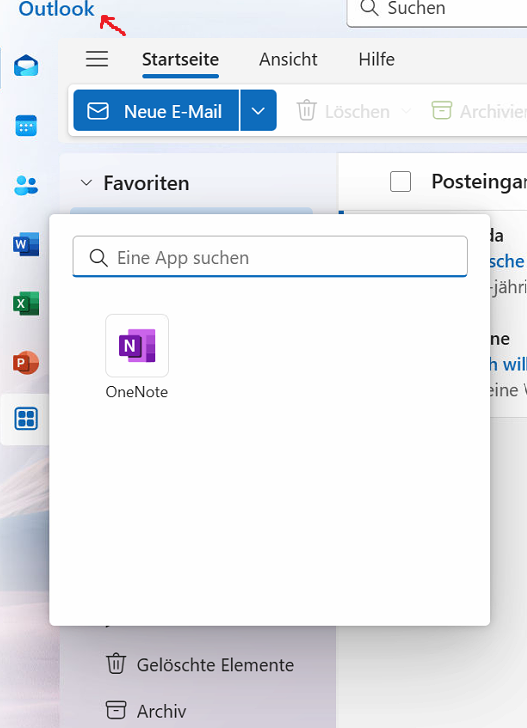Click the Eine App suchen field

tap(270, 257)
